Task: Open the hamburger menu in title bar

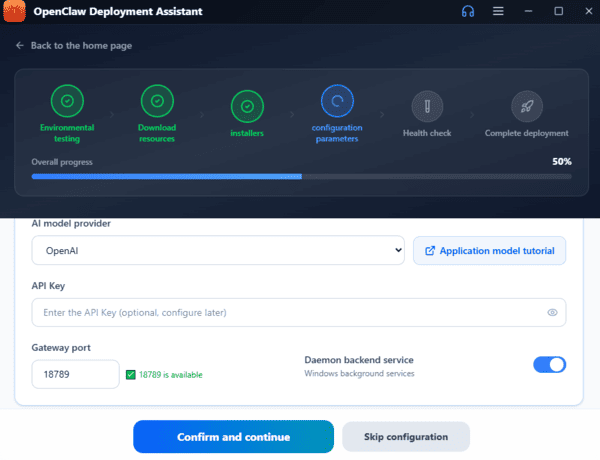Action: pos(498,11)
